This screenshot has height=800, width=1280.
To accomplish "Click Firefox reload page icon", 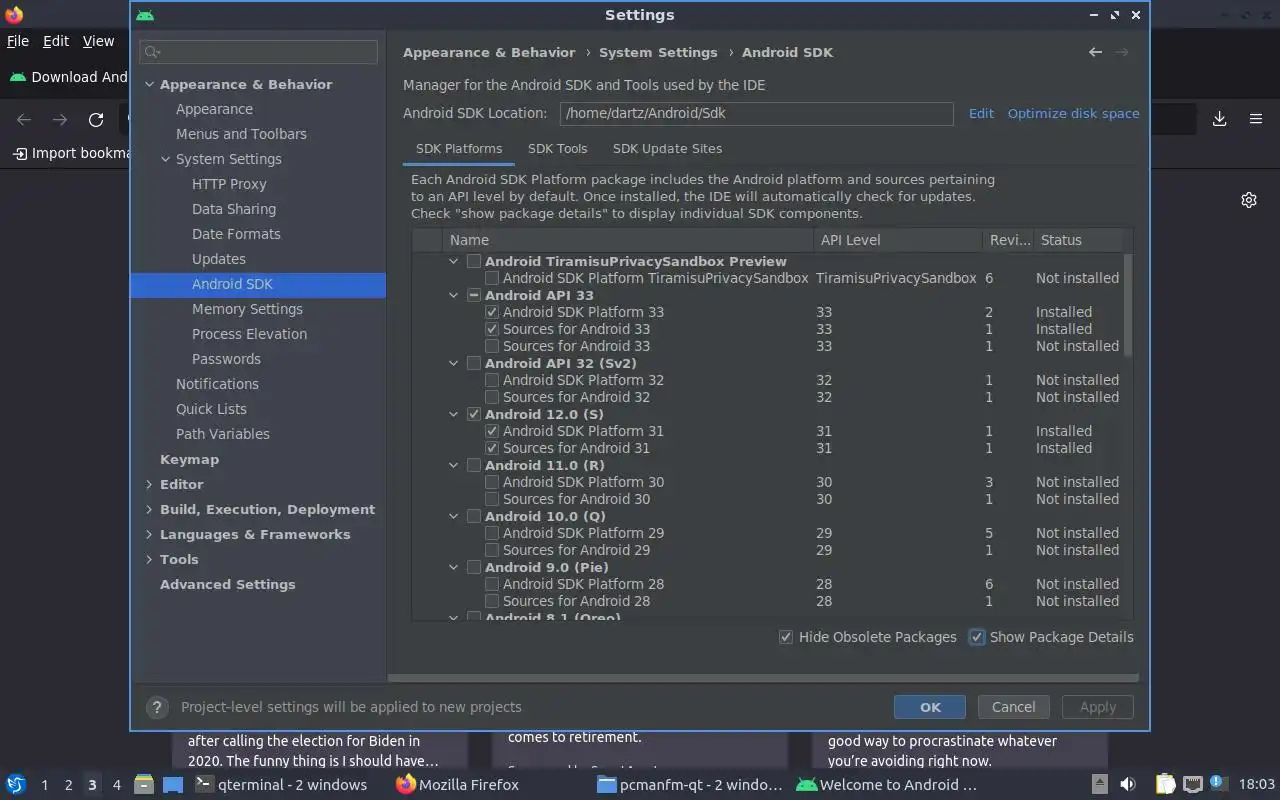I will [x=96, y=120].
